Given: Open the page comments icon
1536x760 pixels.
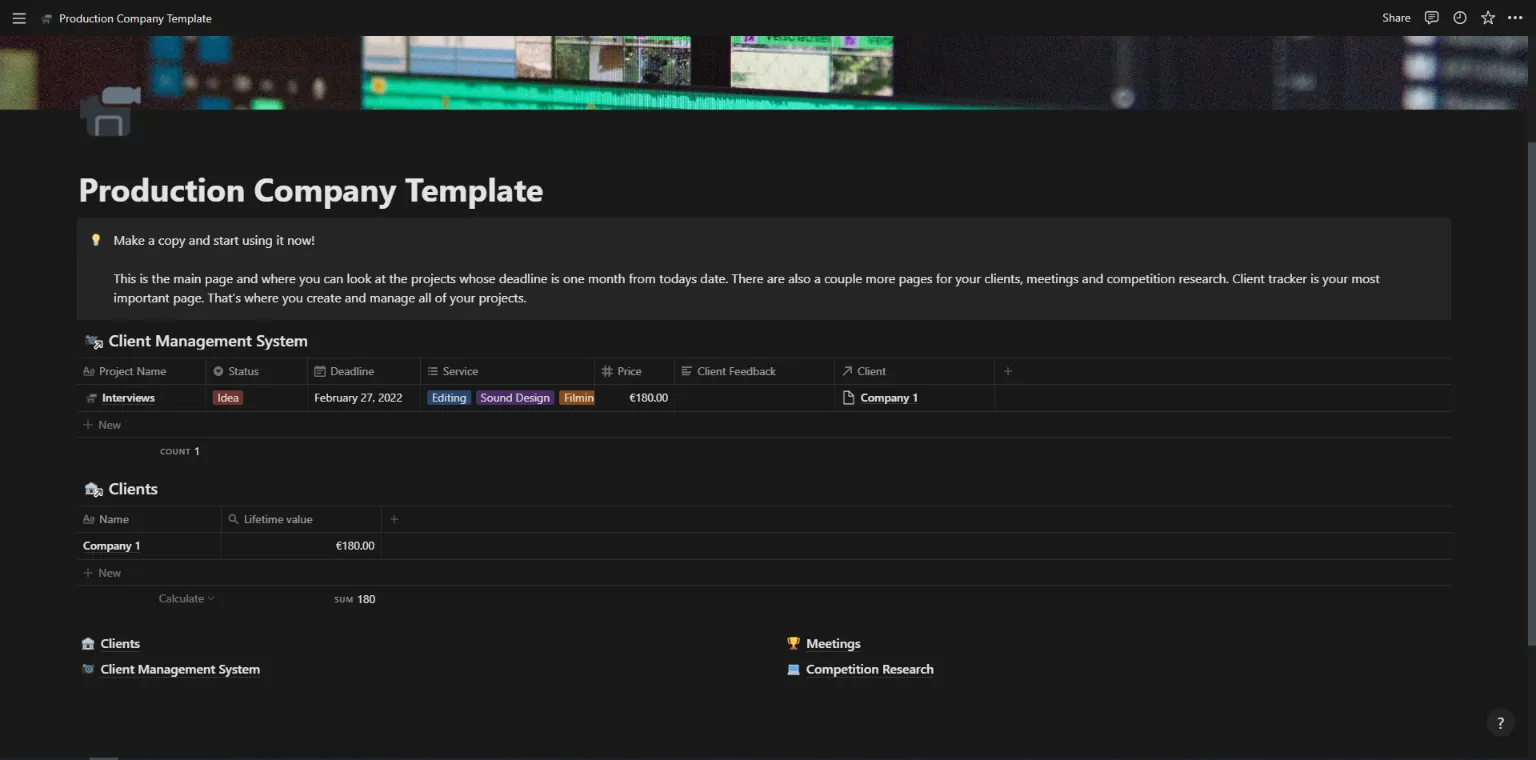Looking at the screenshot, I should pos(1431,18).
